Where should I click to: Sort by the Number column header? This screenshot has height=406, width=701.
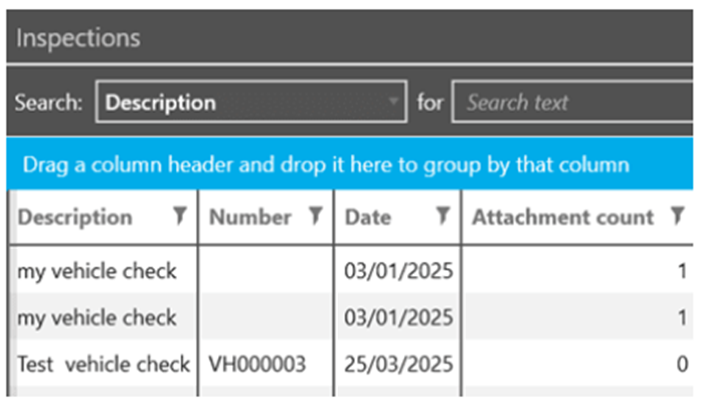250,217
